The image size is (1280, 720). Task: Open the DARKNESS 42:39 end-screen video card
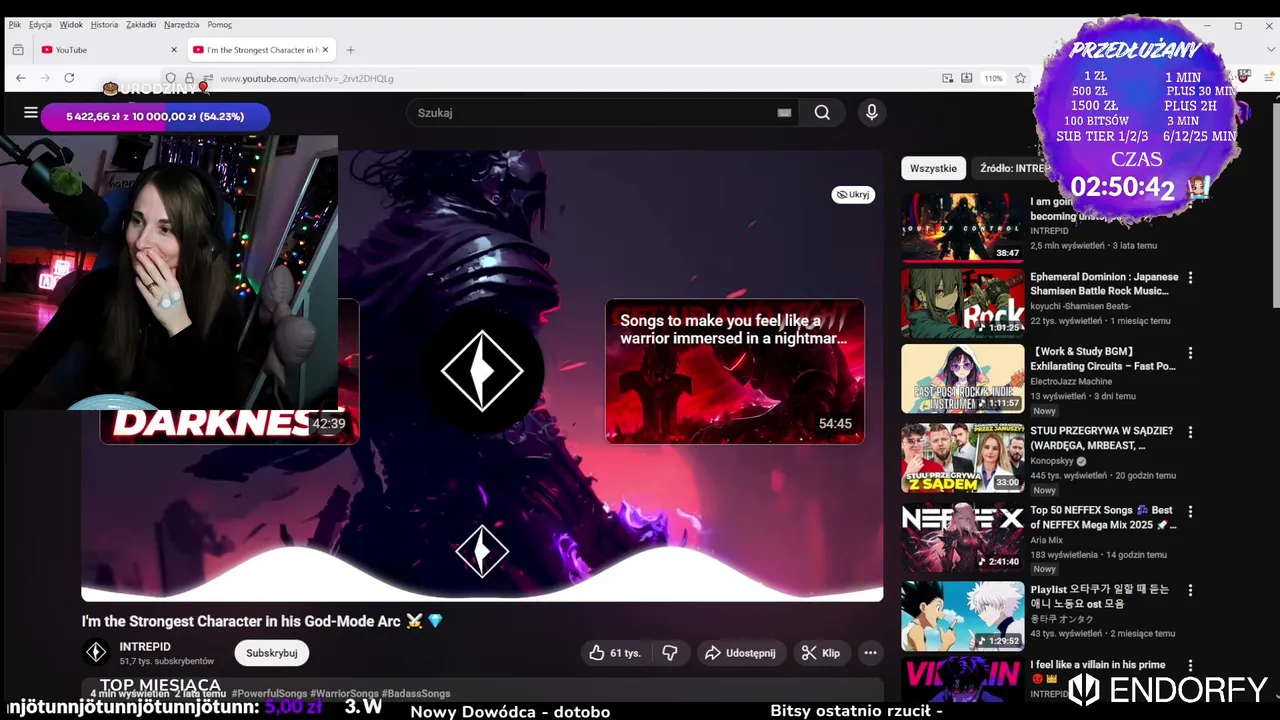[x=230, y=371]
